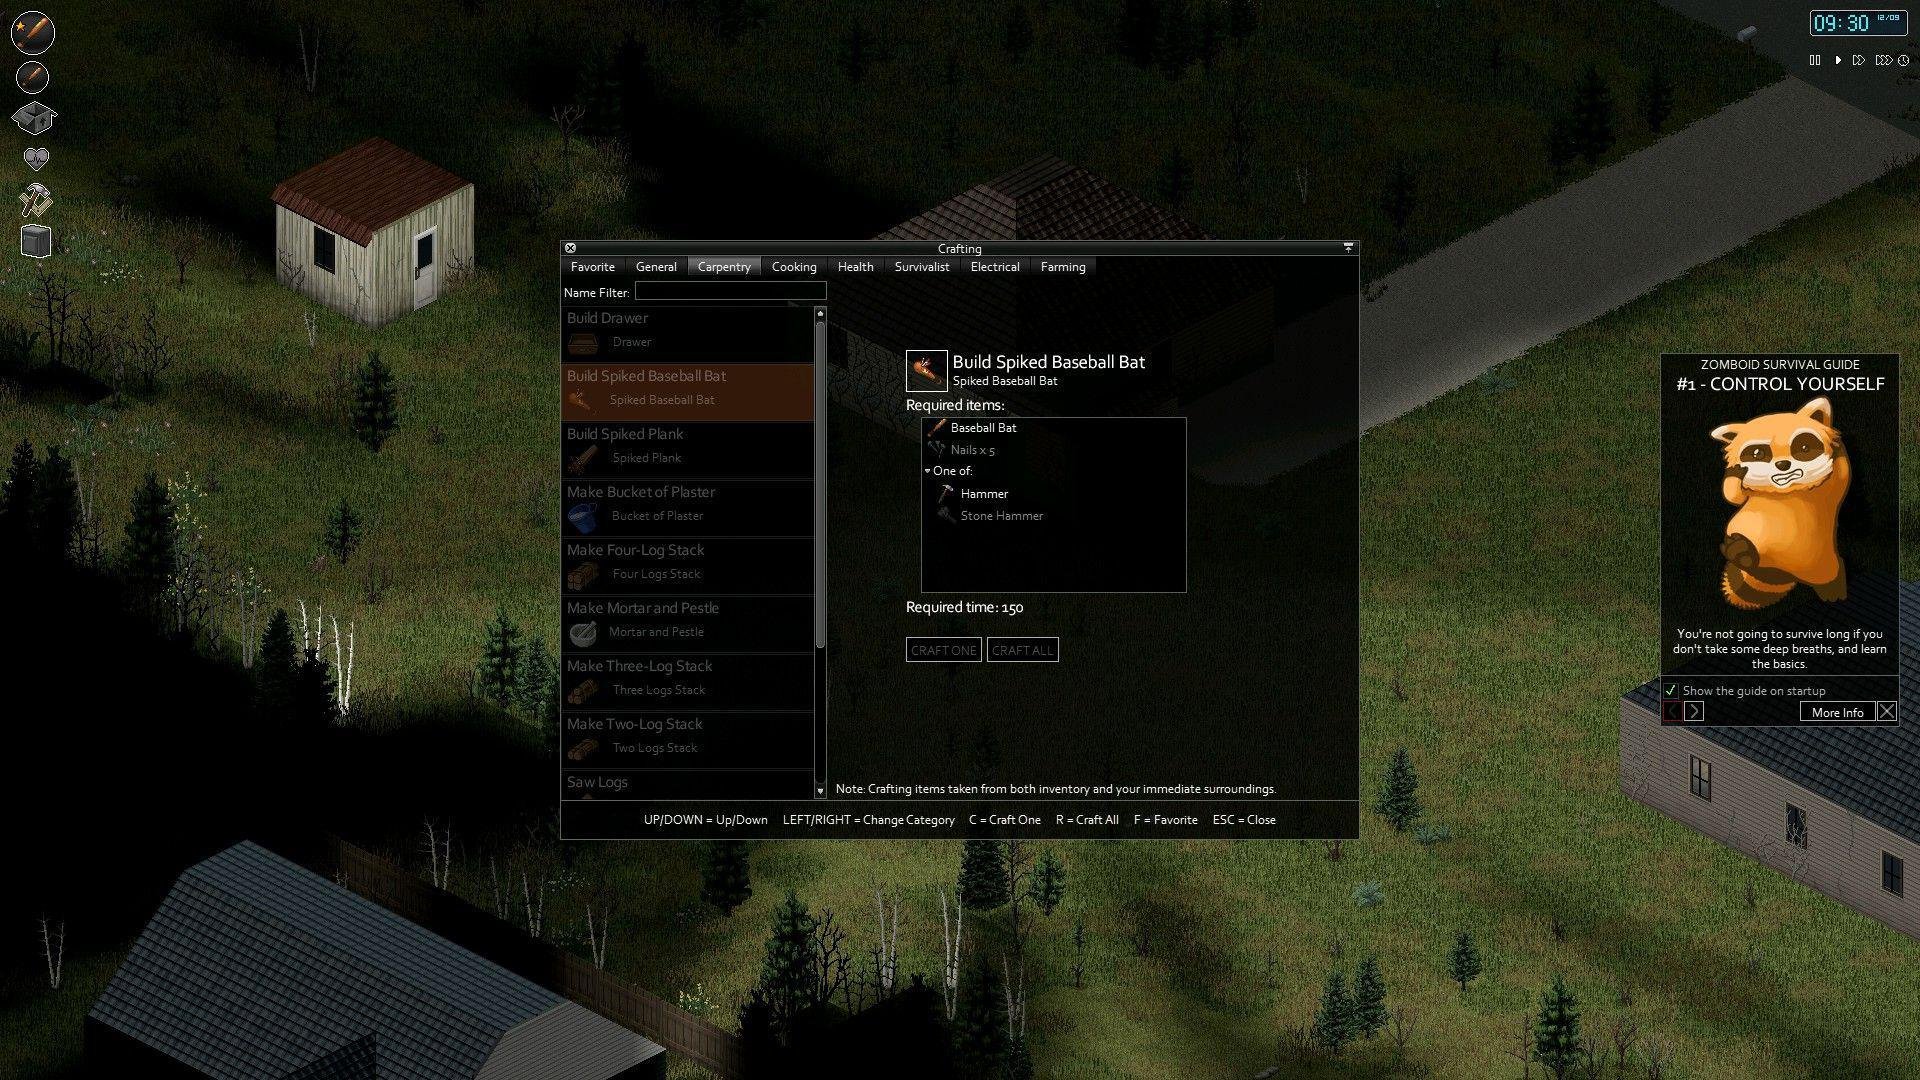1920x1080 pixels.
Task: Click the Baseball Bat required item icon
Action: (x=936, y=427)
